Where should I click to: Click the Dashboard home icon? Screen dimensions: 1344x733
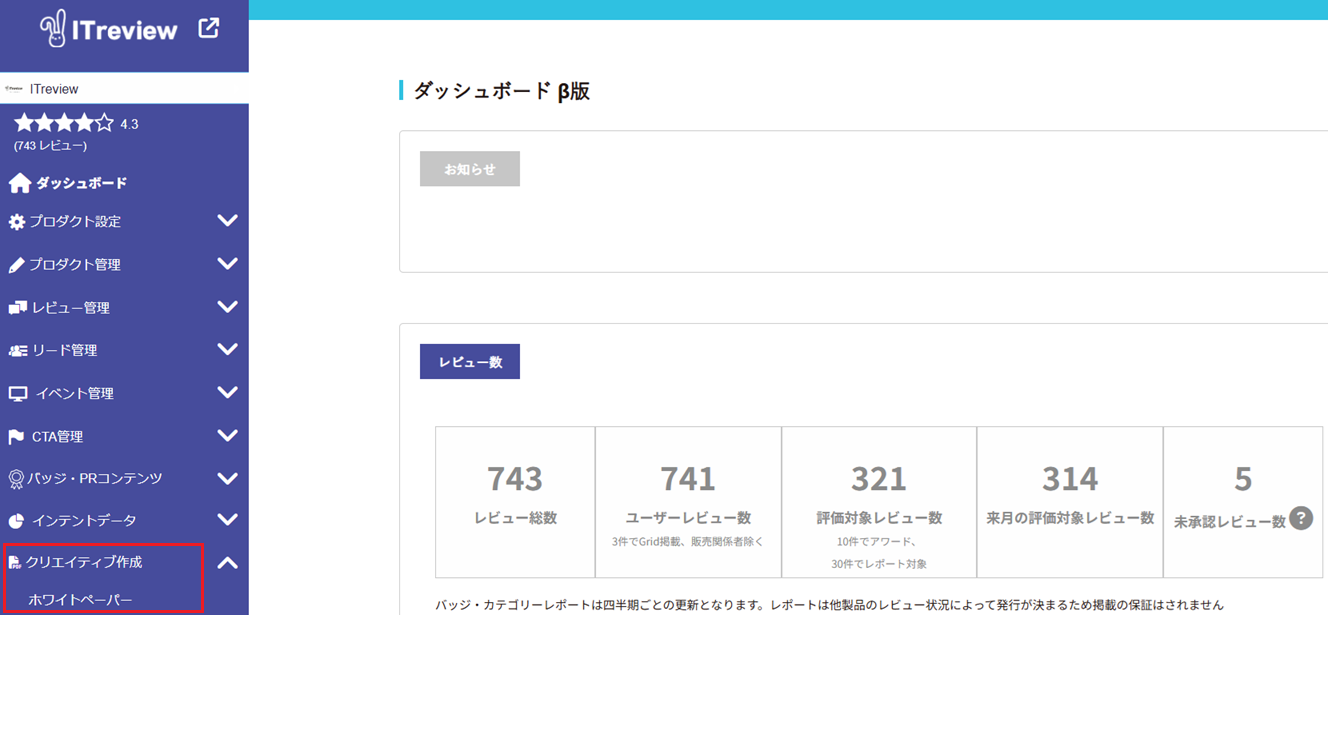coord(19,183)
